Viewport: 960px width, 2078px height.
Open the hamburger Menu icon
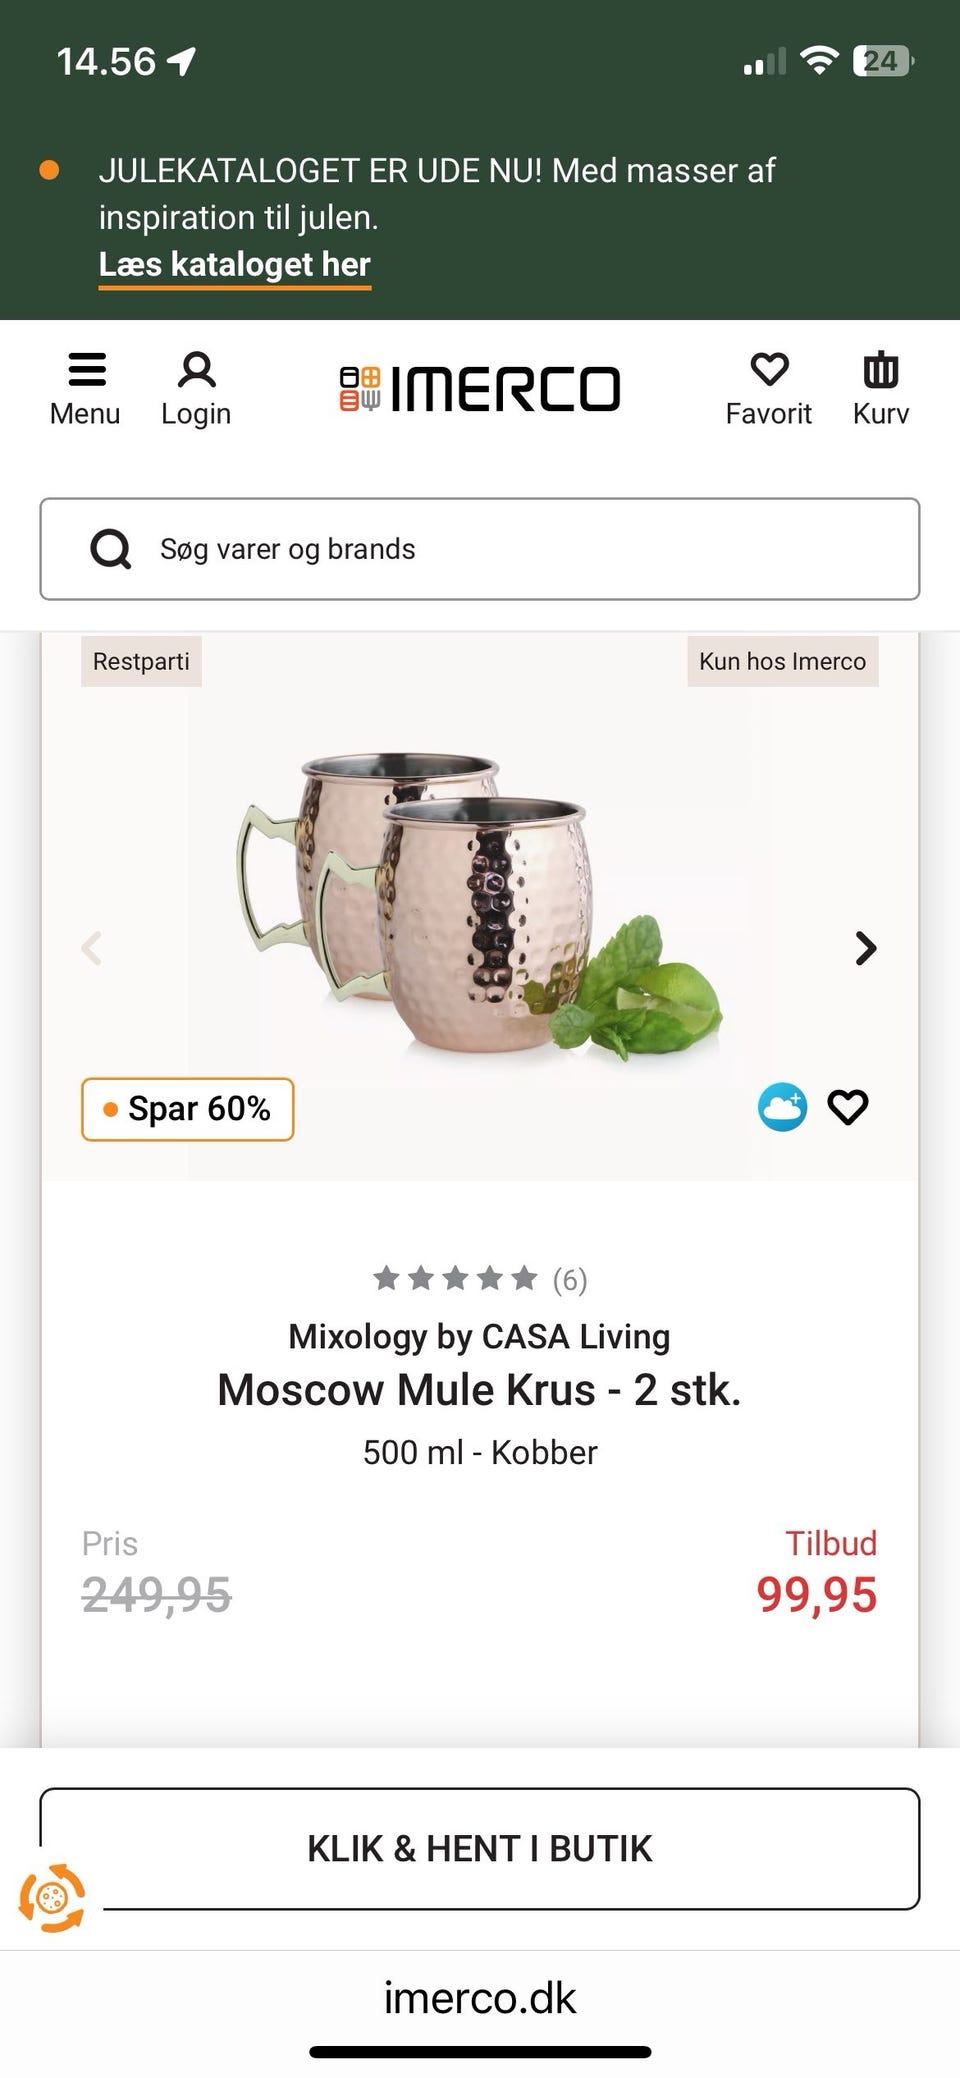[x=86, y=370]
